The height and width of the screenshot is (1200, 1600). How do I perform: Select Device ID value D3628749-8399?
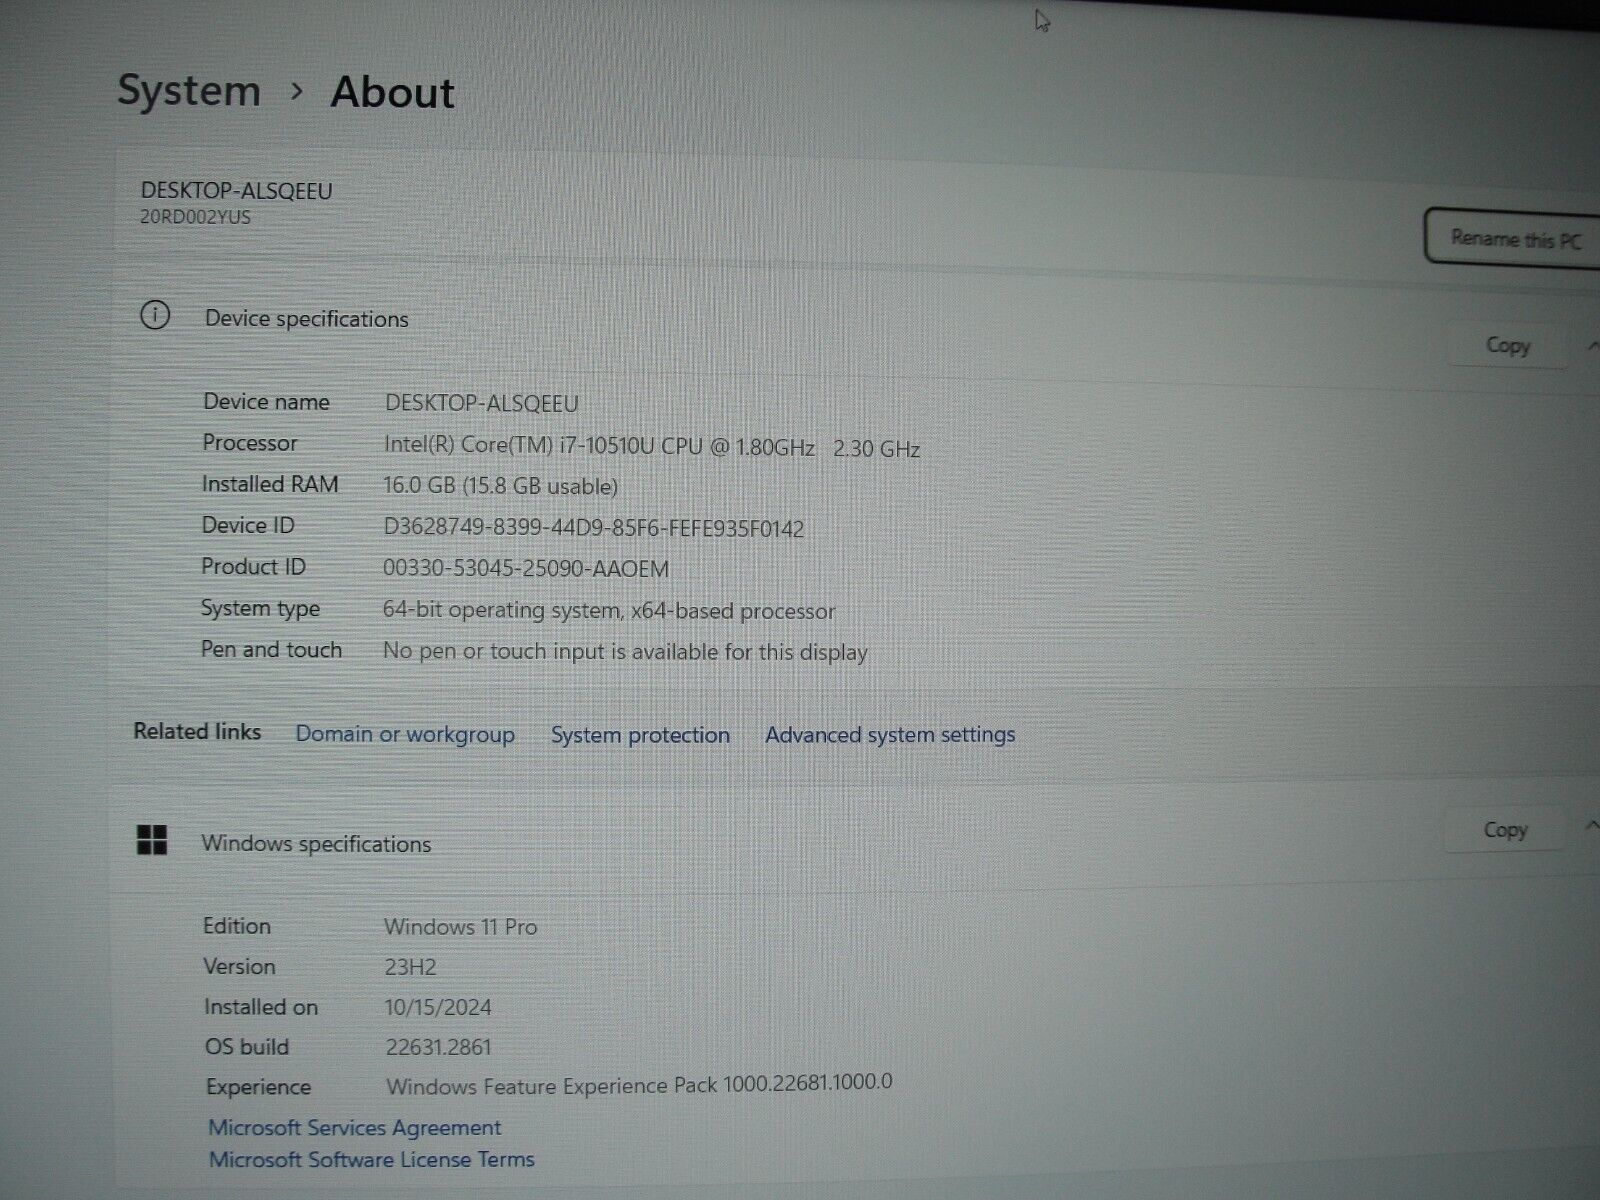point(594,528)
